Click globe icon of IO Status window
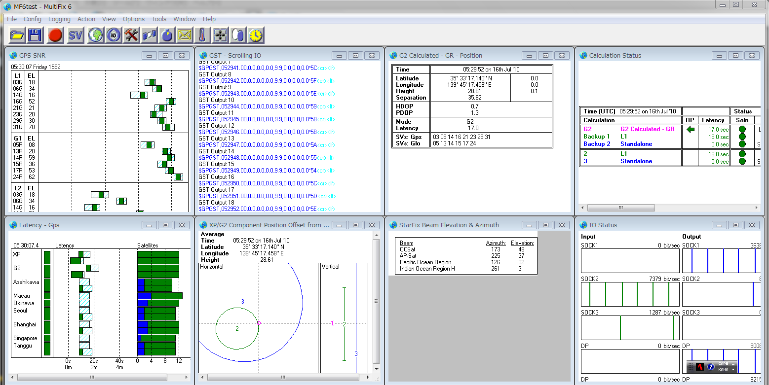Image resolution: width=769 pixels, height=385 pixels. coord(583,225)
